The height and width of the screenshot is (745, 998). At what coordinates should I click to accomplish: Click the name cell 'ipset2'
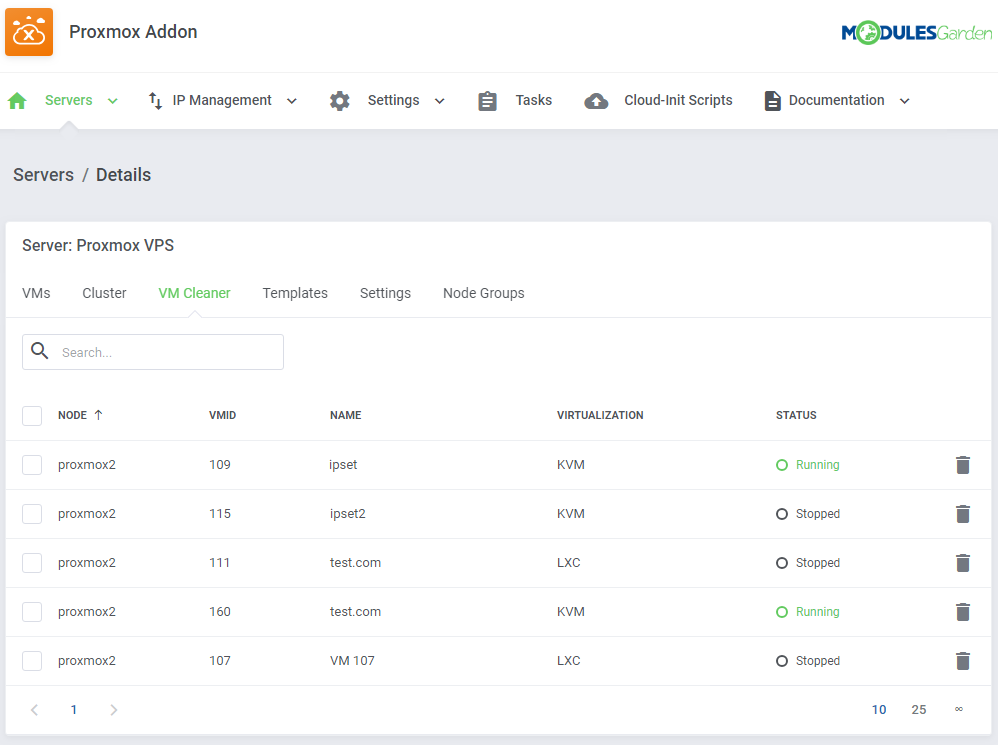click(x=348, y=514)
